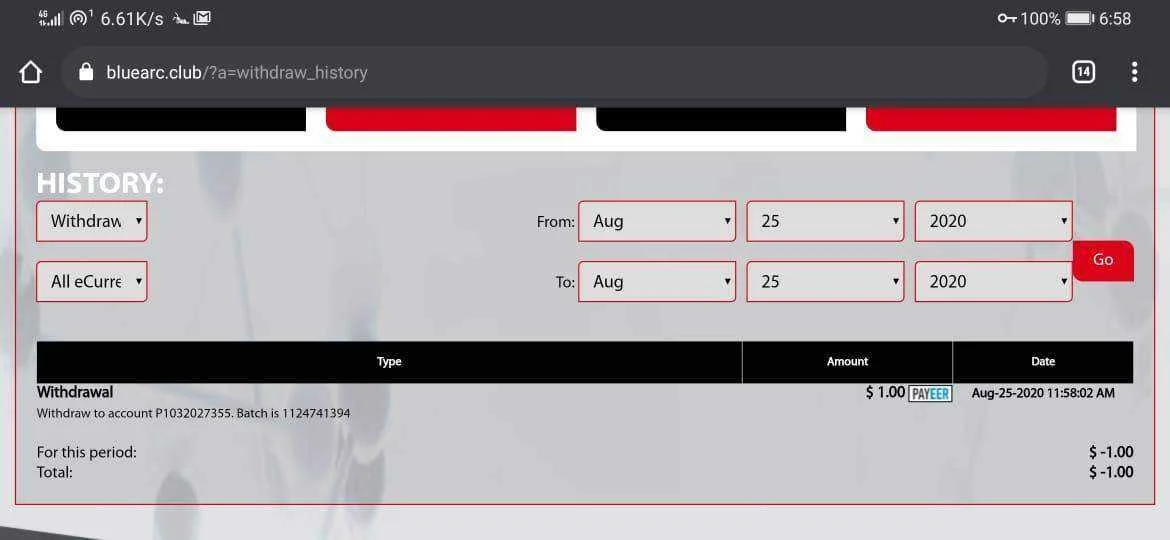The image size is (1170, 540).
Task: Tap the 6:58 clock in status bar
Action: click(x=1115, y=19)
